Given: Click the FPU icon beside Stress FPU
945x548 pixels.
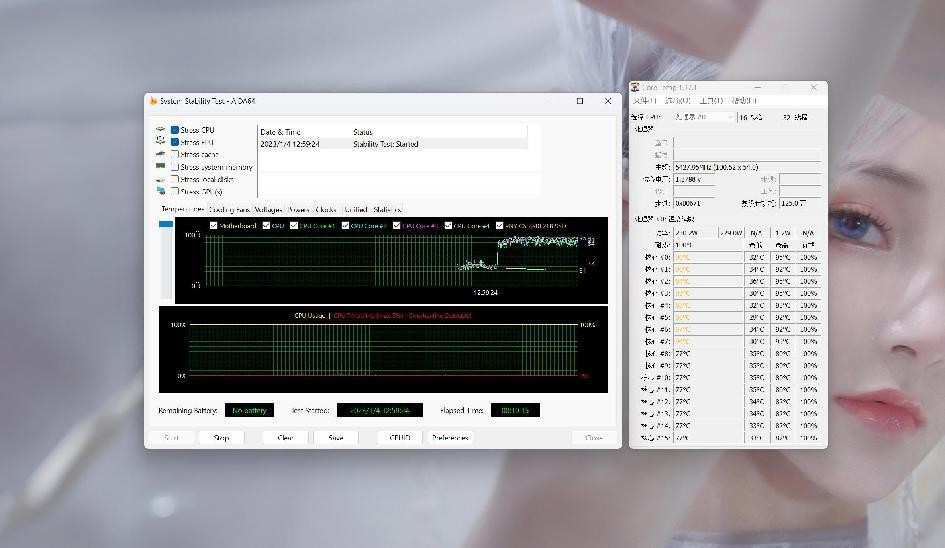Looking at the screenshot, I should 161,142.
